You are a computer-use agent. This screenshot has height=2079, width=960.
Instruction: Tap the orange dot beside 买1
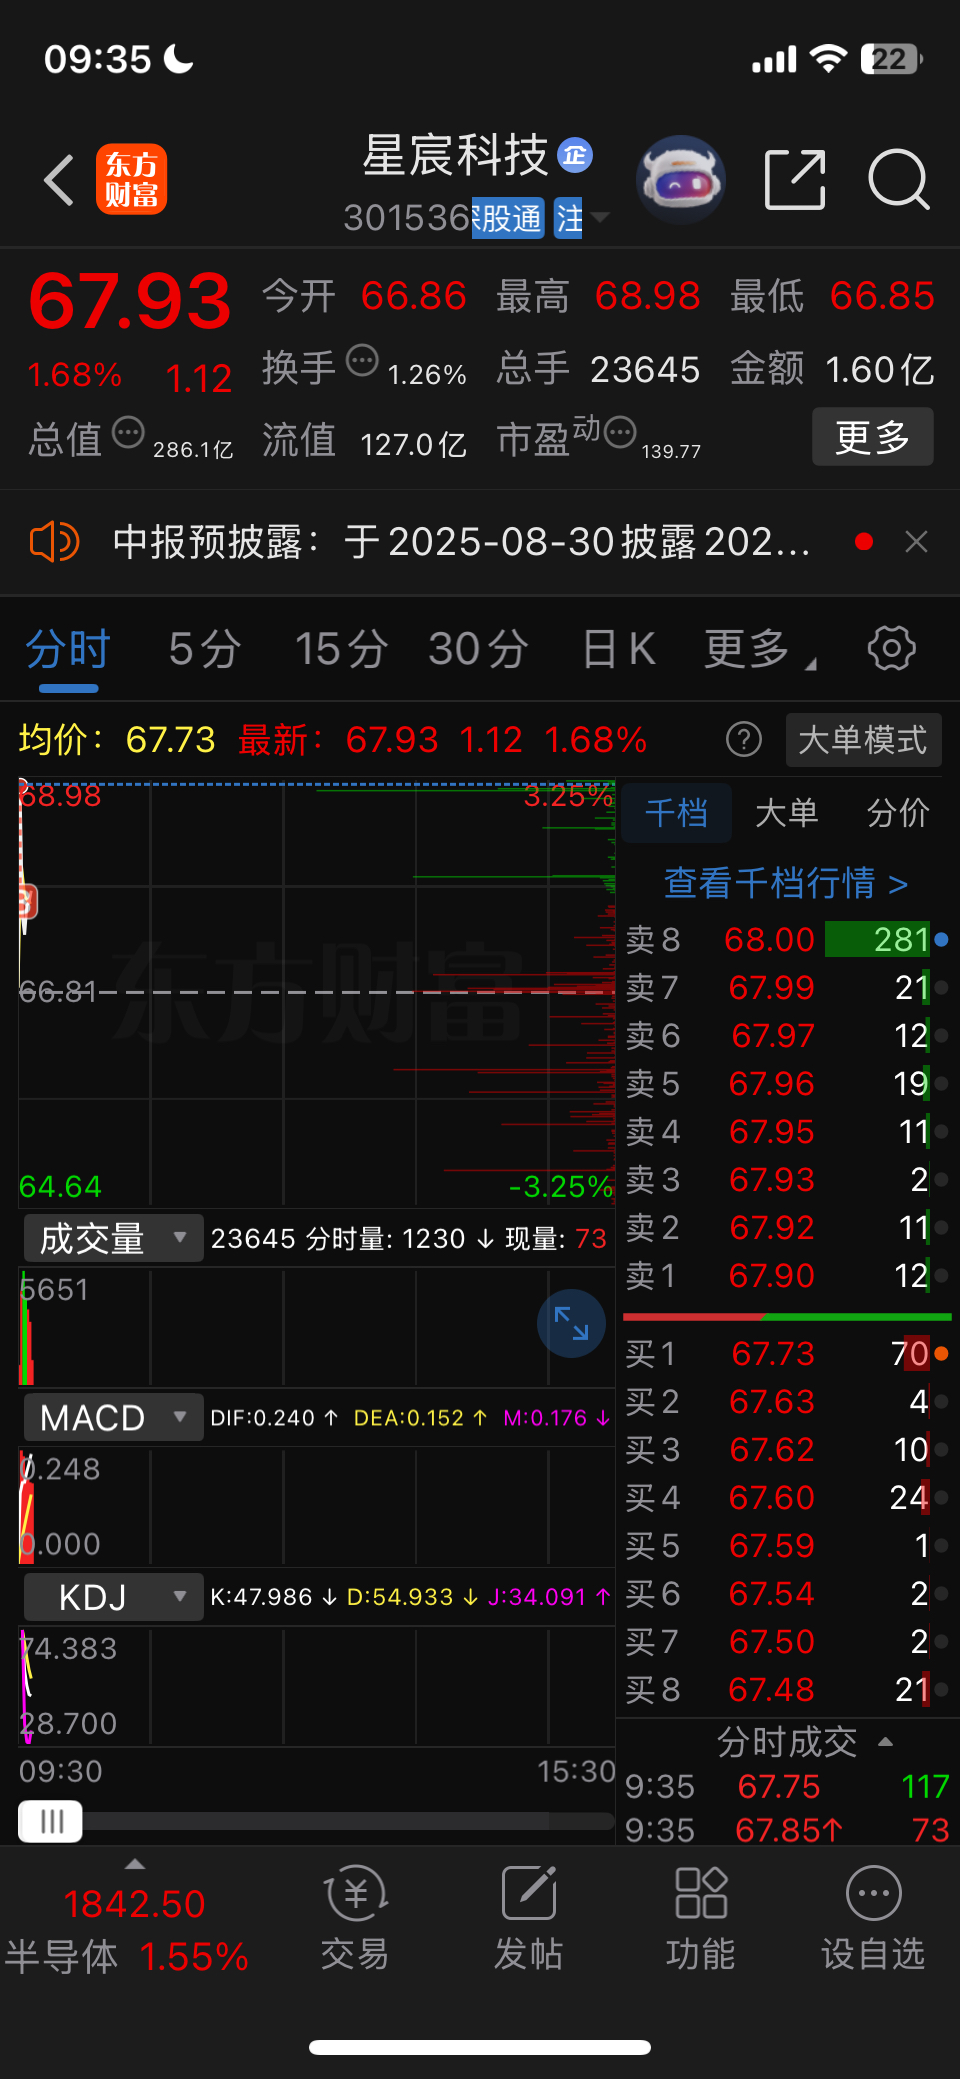941,1354
